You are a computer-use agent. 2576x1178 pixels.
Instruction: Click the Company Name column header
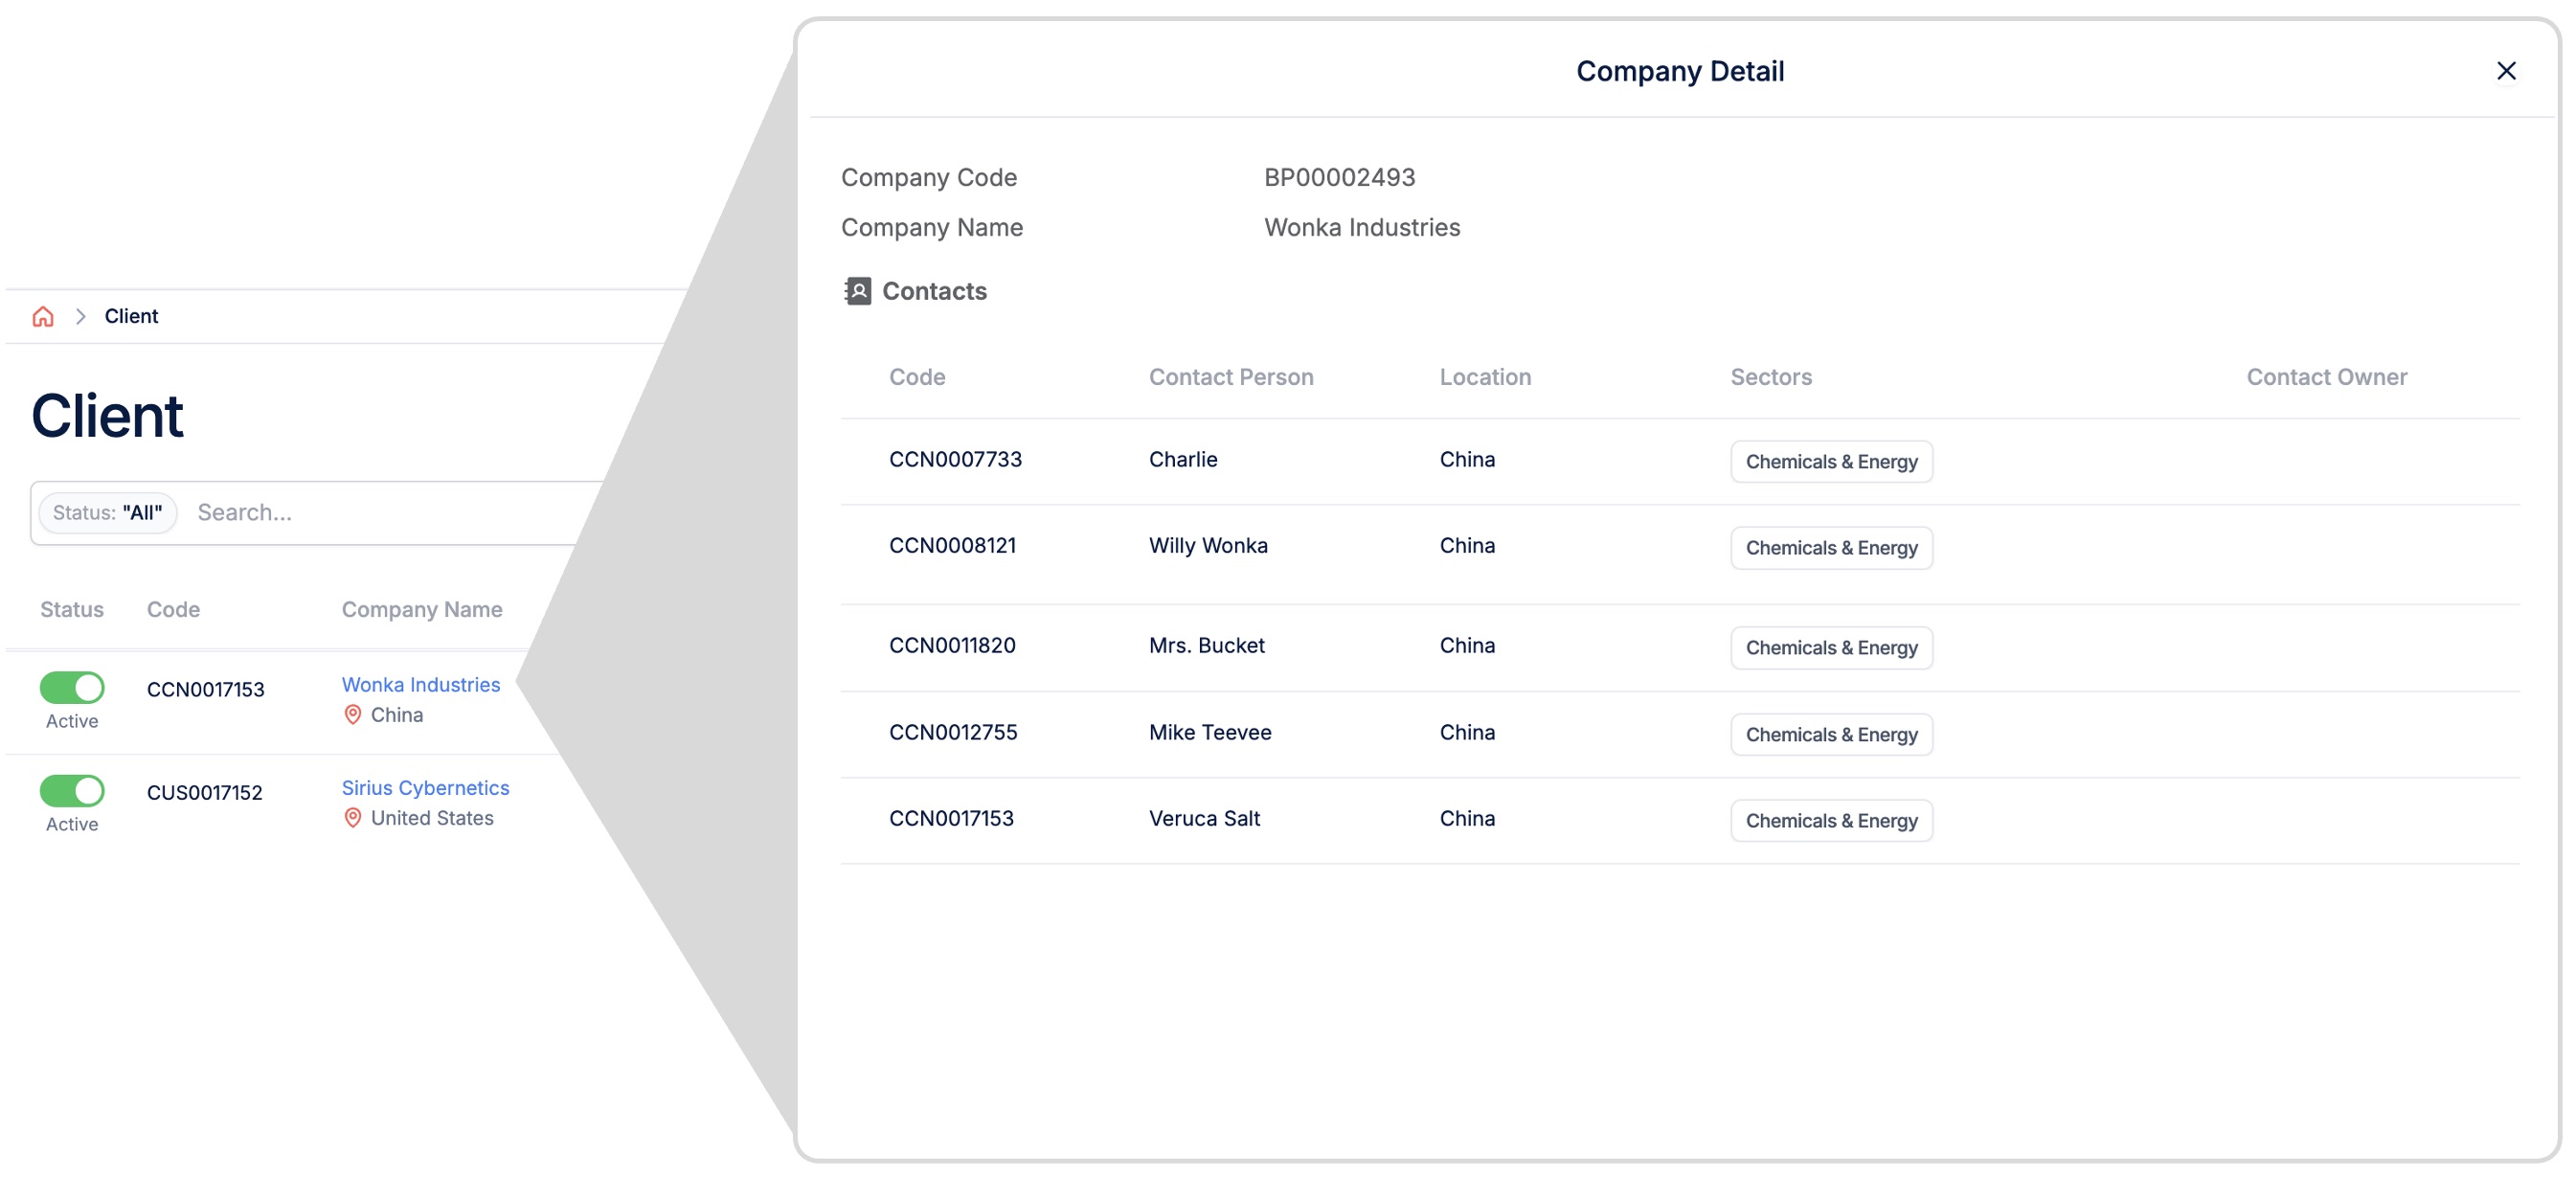coord(421,609)
